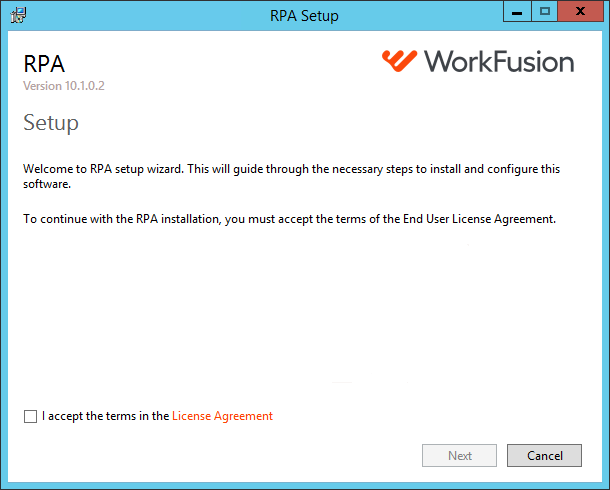
Task: Select the large RPA heading
Action: [44, 64]
